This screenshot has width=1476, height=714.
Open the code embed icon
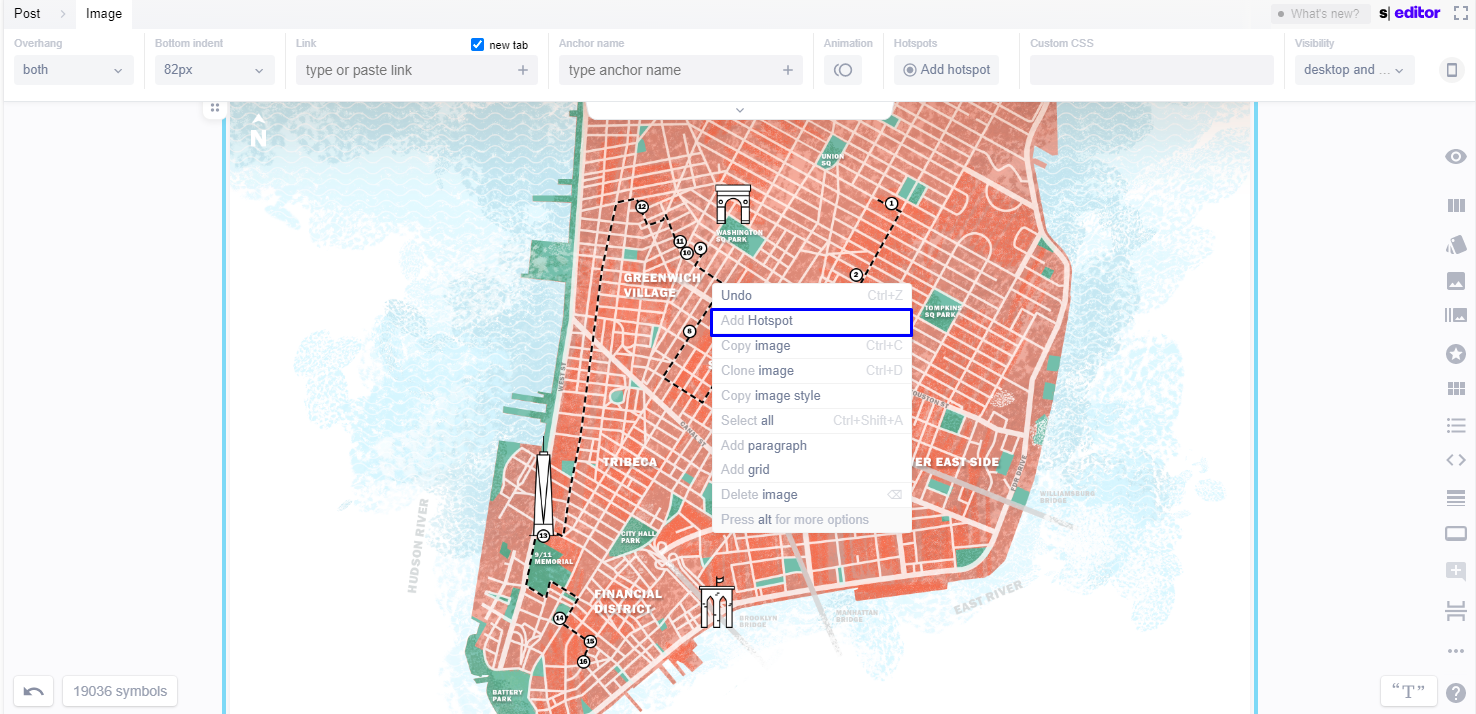pyautogui.click(x=1456, y=460)
